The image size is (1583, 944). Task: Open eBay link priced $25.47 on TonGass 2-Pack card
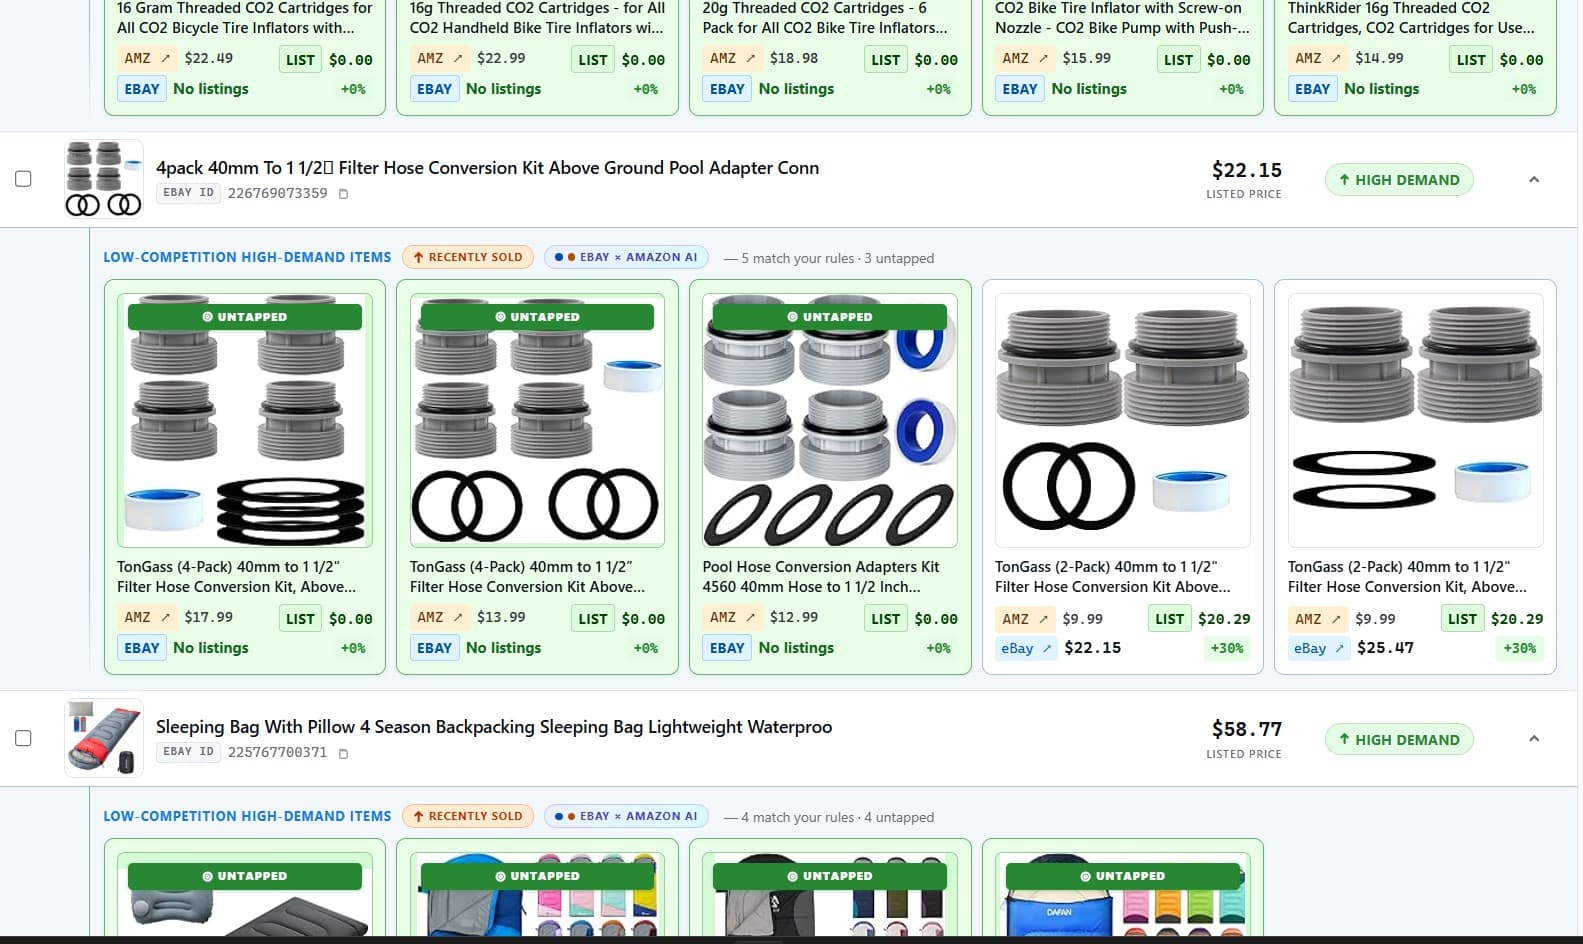1319,648
